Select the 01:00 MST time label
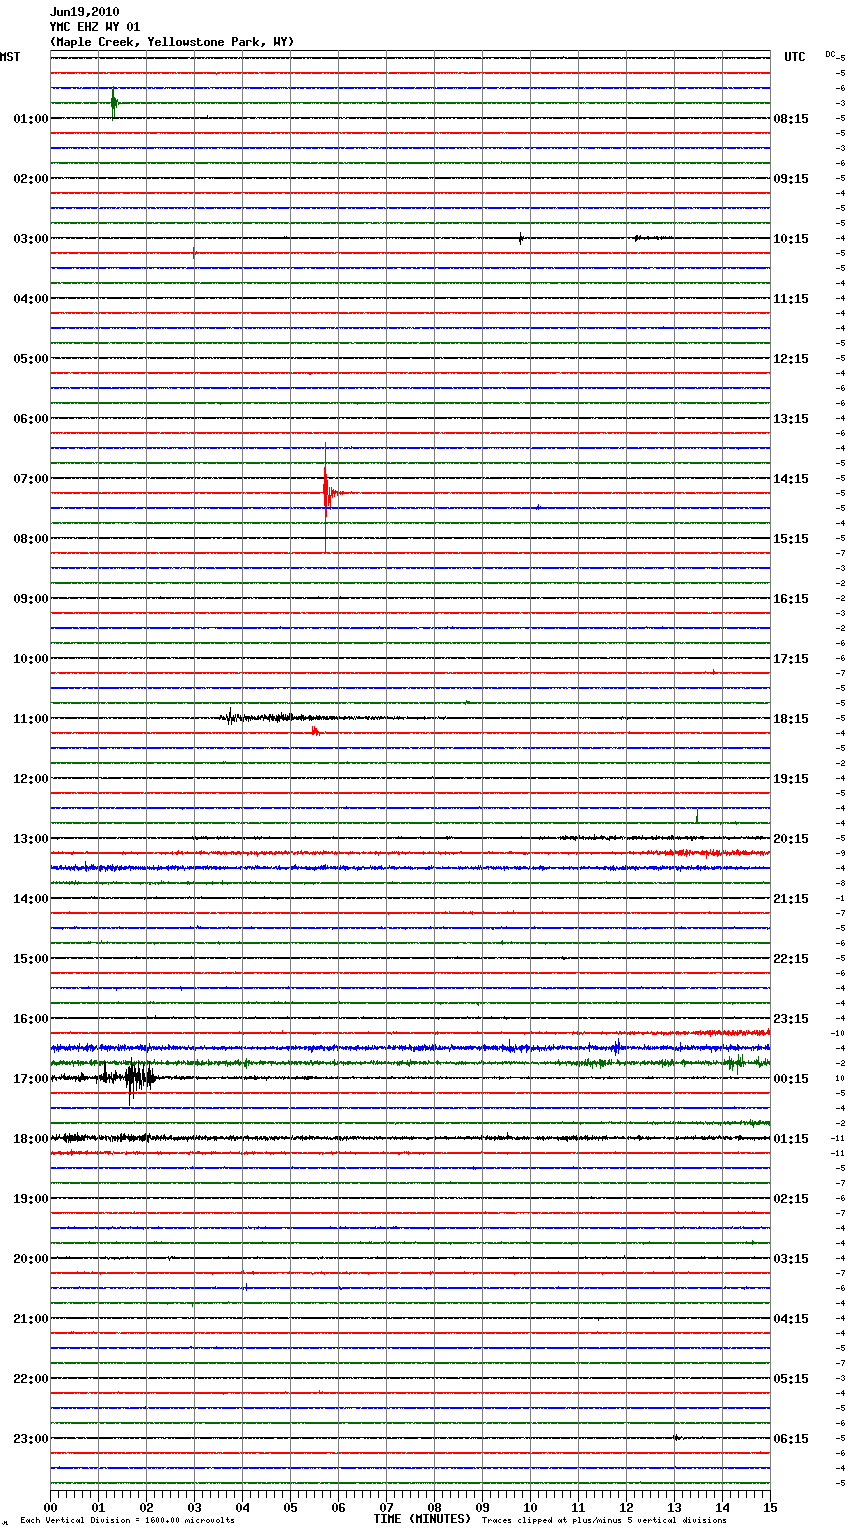Viewport: 850px width, 1534px height. (31, 119)
